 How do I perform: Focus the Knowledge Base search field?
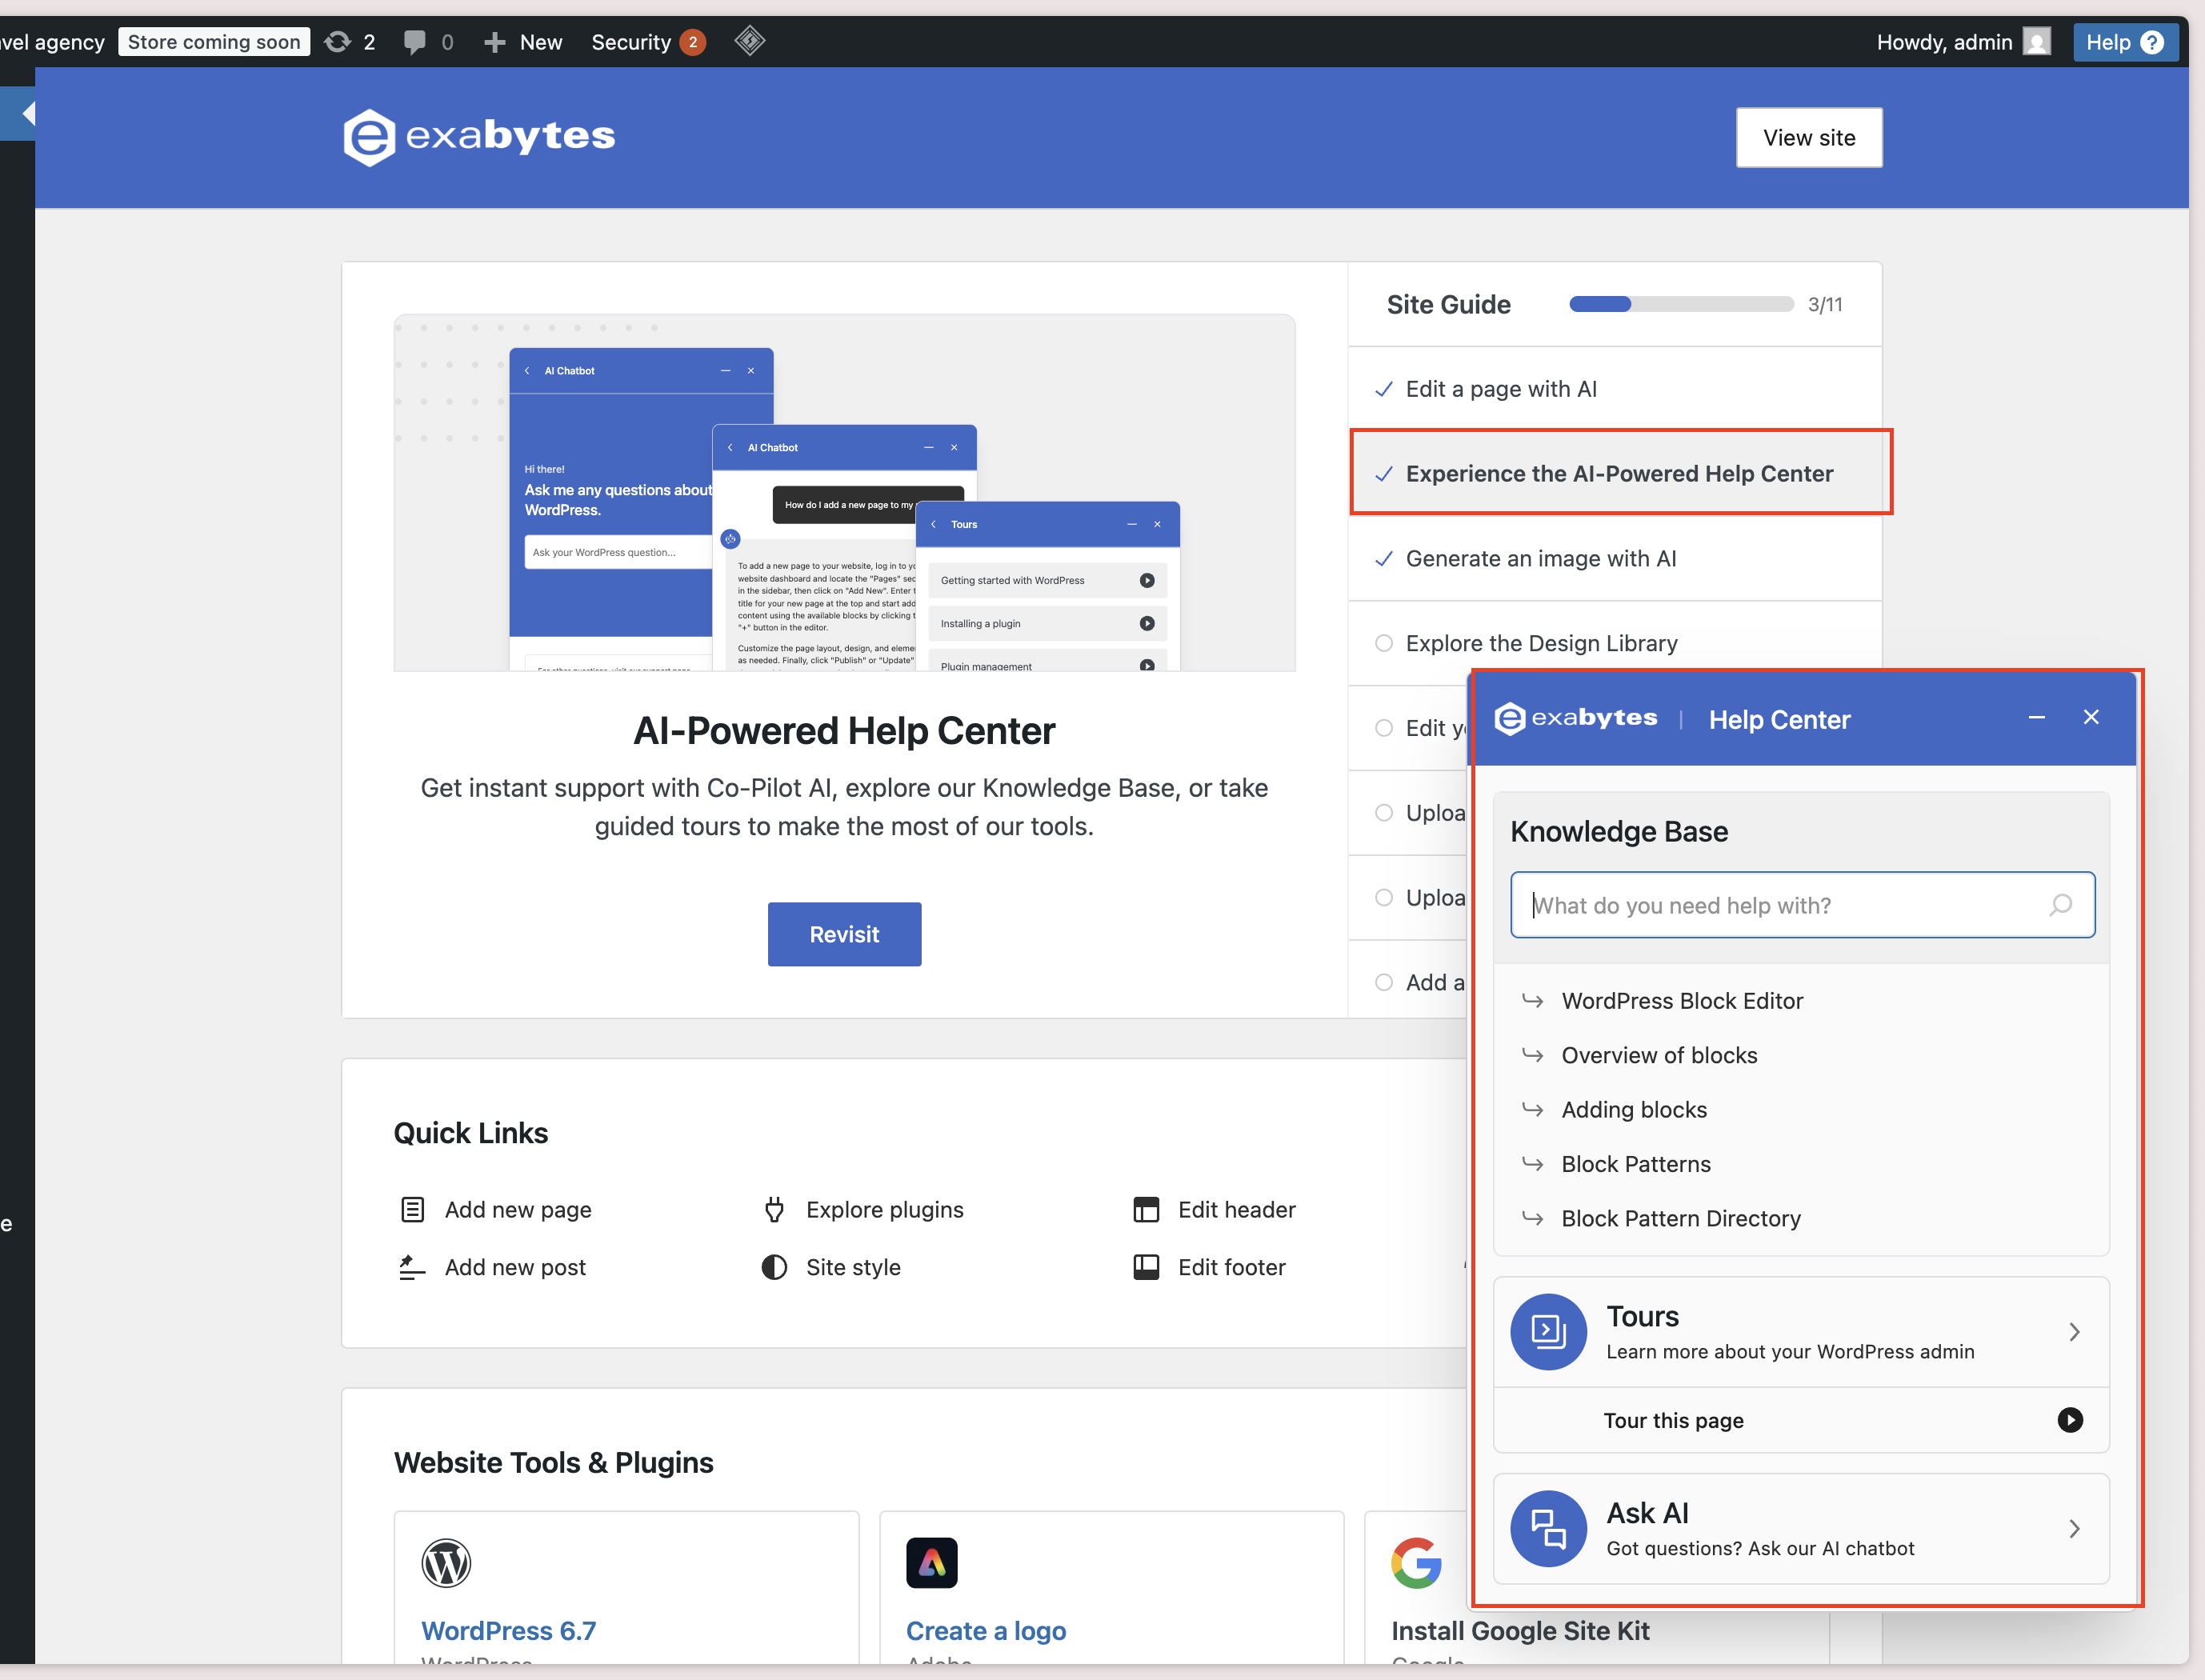(x=1780, y=905)
